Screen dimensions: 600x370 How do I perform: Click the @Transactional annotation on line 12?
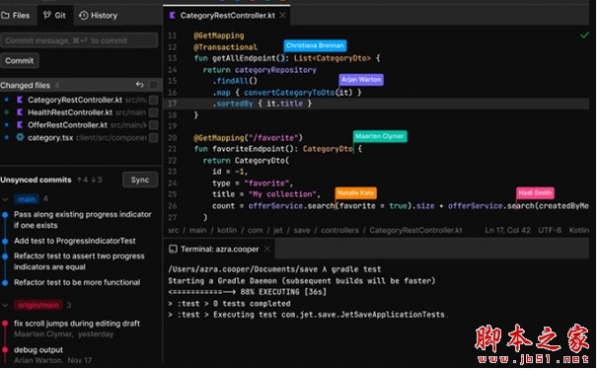point(225,47)
